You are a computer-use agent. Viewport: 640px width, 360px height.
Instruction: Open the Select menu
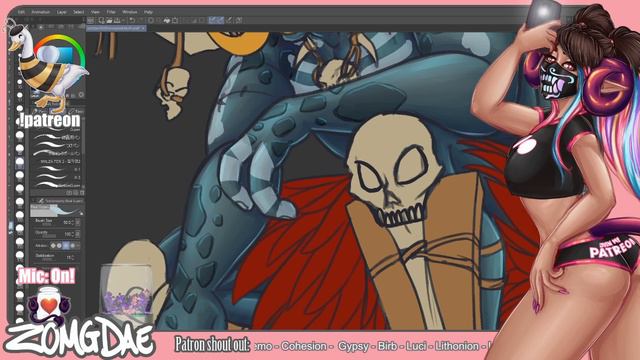[x=78, y=12]
